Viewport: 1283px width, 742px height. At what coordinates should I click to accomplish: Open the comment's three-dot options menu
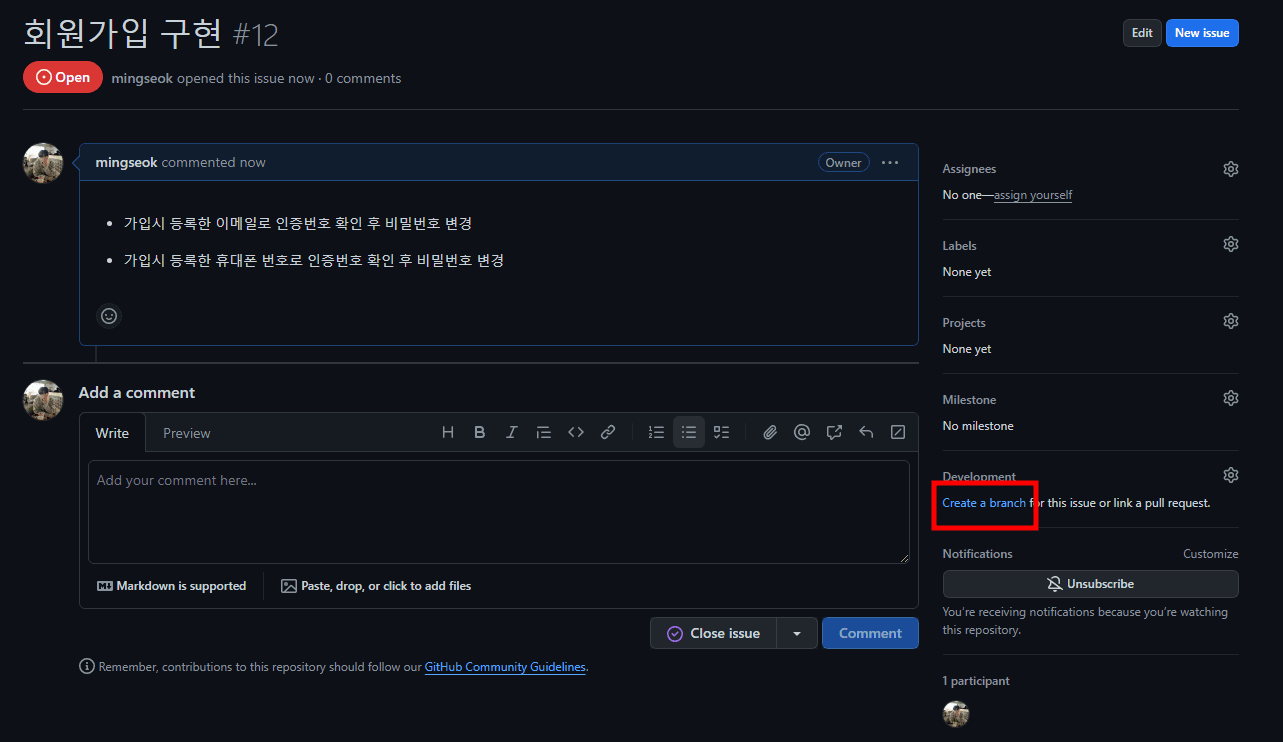pos(890,163)
